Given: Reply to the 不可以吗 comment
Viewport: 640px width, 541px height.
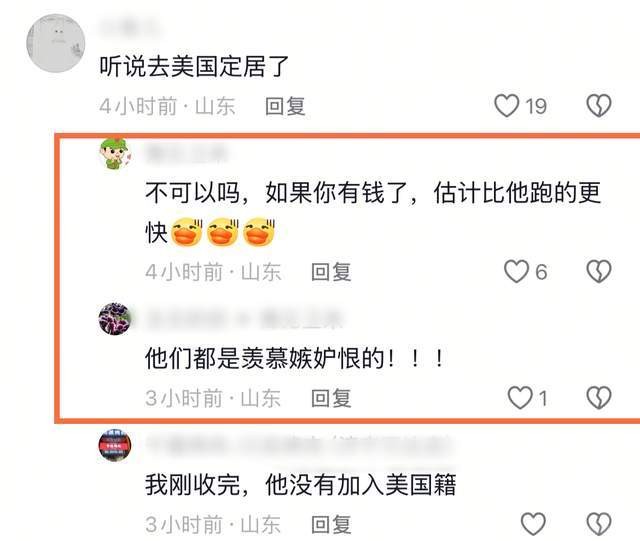Looking at the screenshot, I should tap(331, 272).
